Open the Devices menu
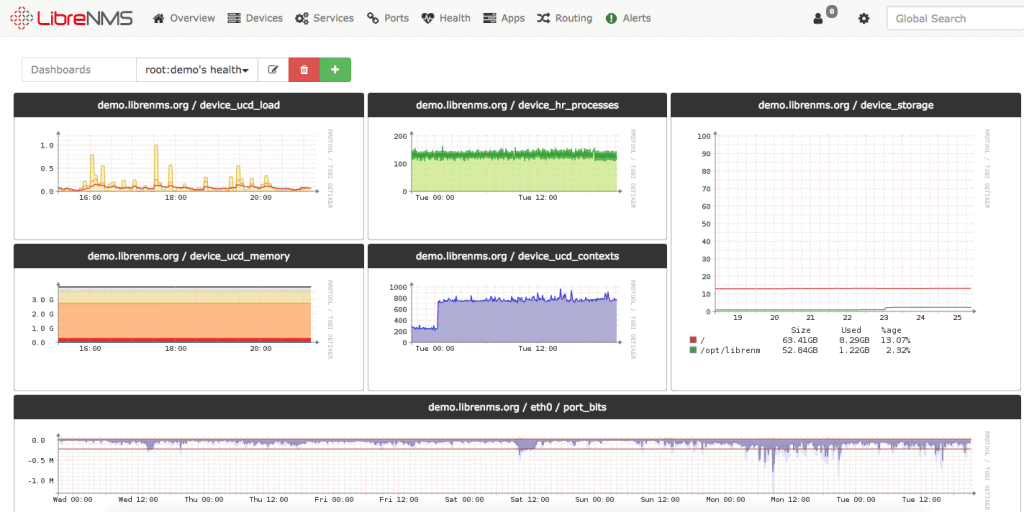Image resolution: width=1024 pixels, height=512 pixels. click(x=255, y=18)
